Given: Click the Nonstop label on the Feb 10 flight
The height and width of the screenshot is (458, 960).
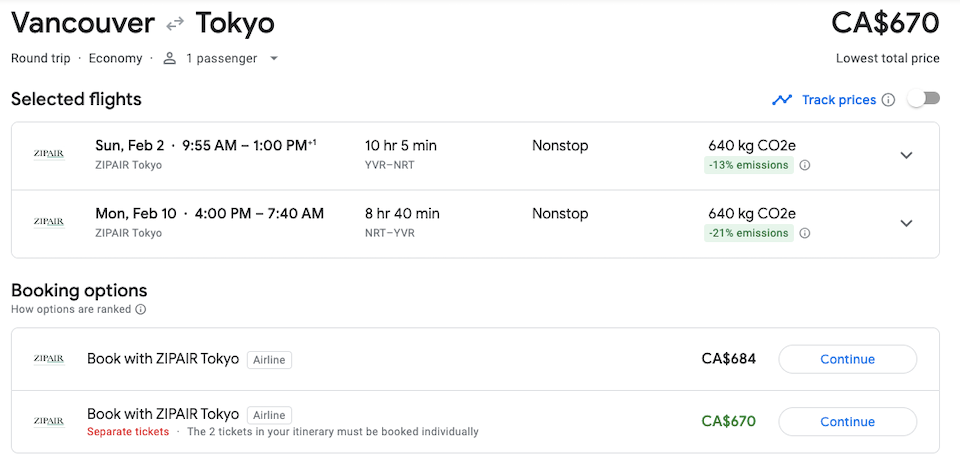Looking at the screenshot, I should tap(560, 214).
